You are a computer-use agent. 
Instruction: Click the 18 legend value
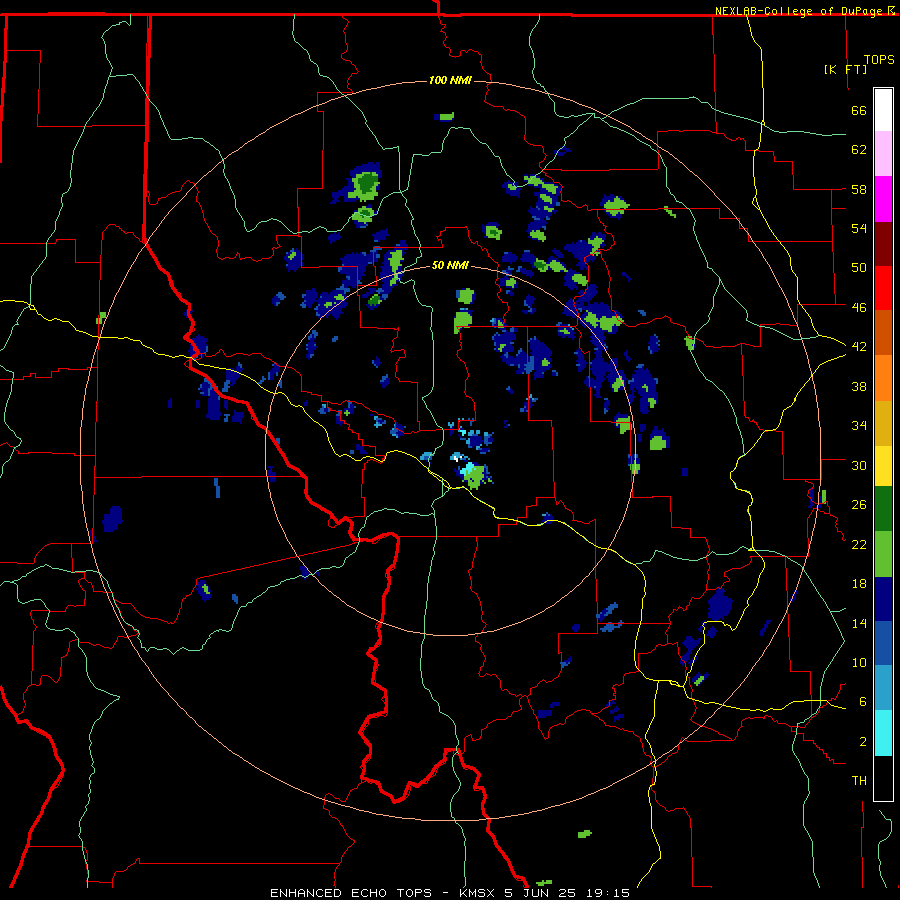coord(859,584)
